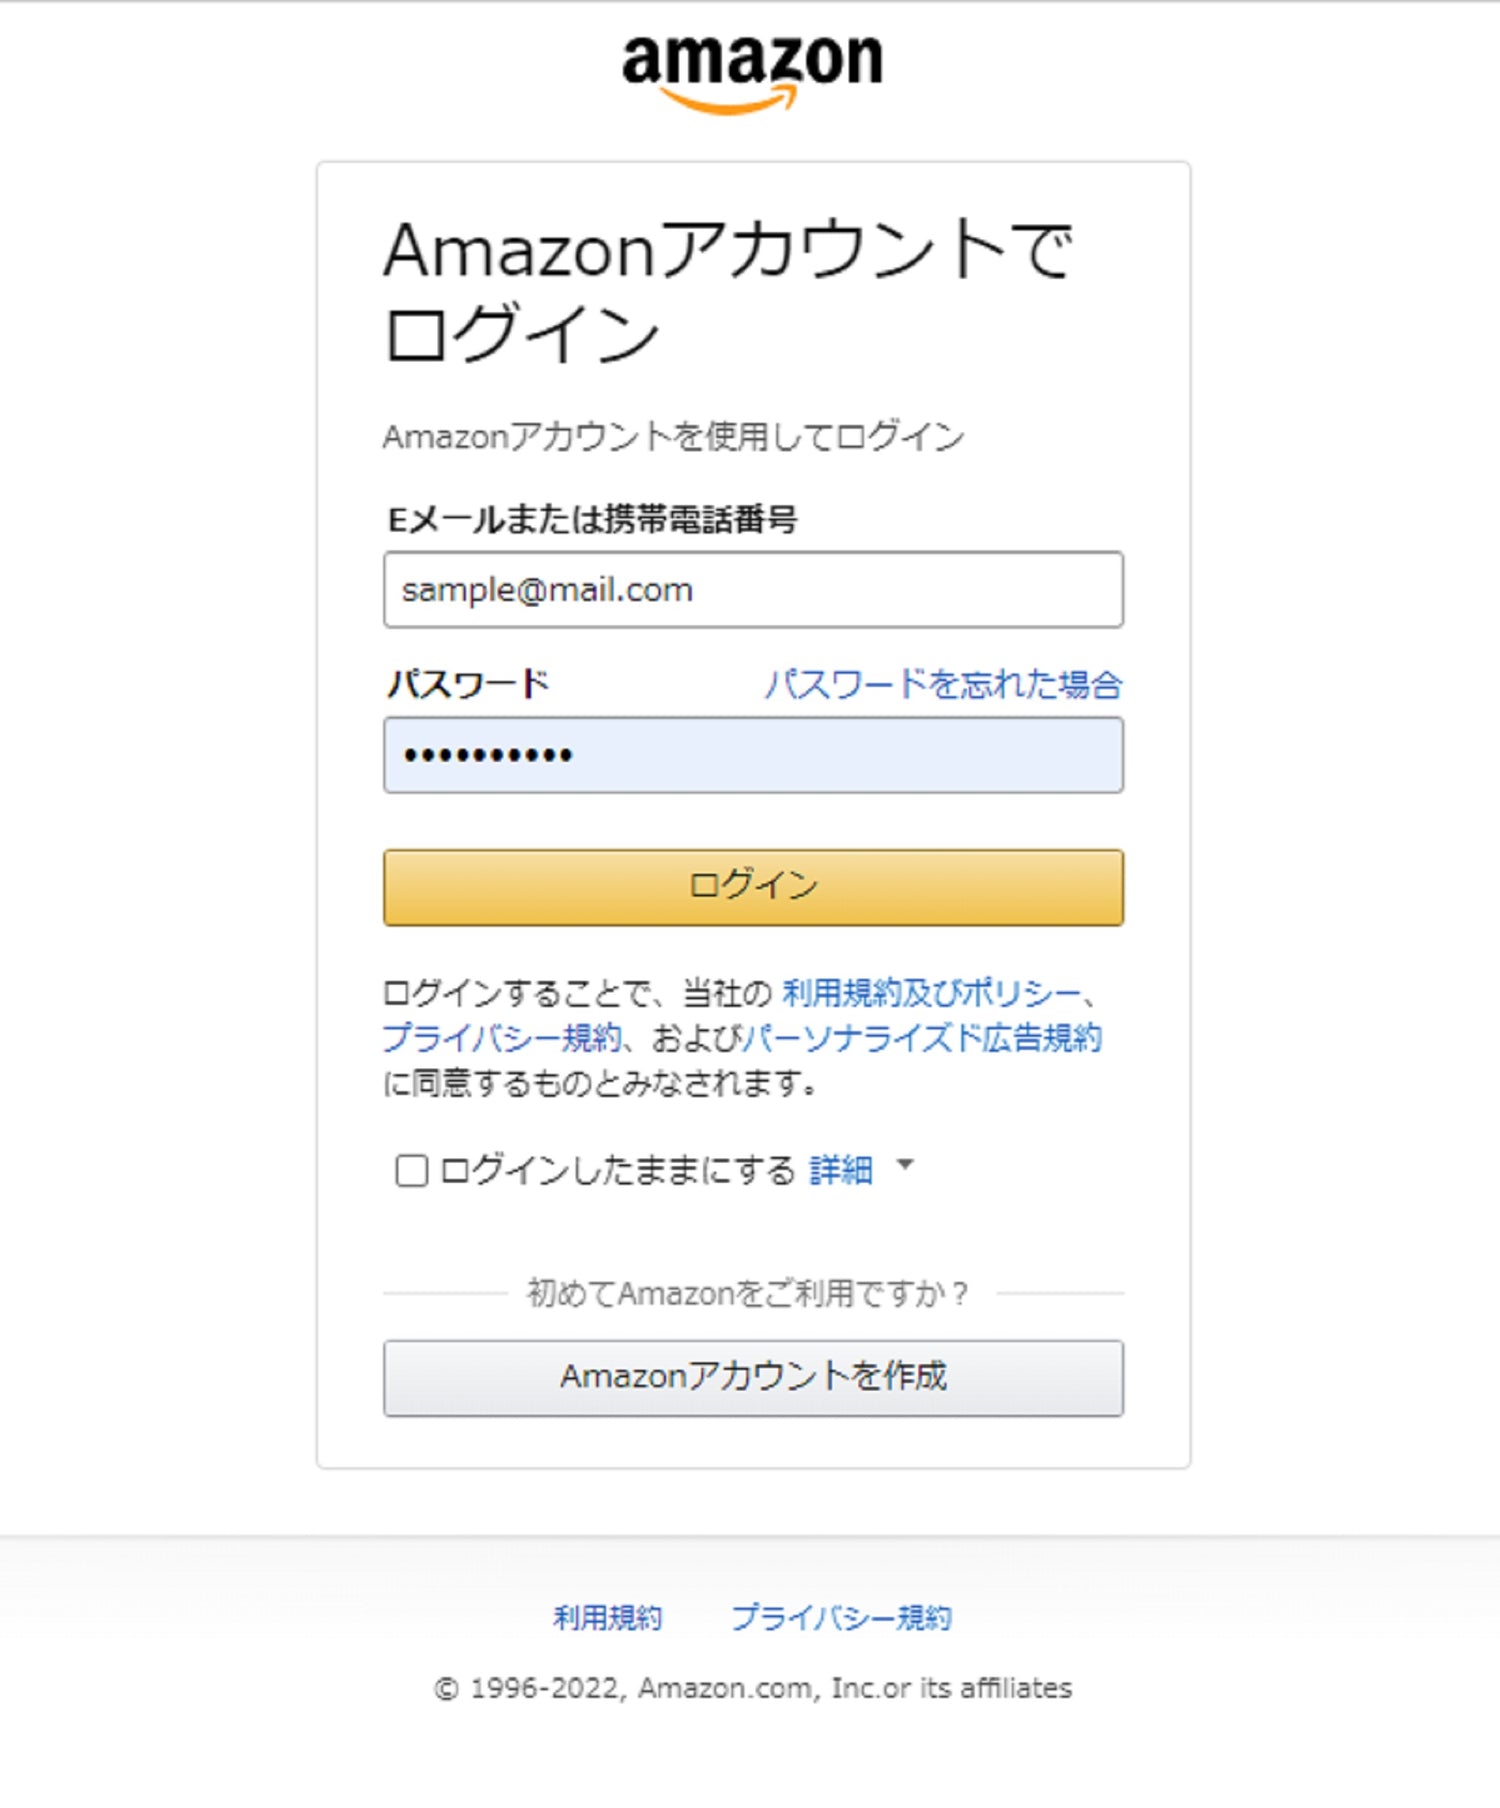Click the ログインしたままにする label text

pos(617,1170)
